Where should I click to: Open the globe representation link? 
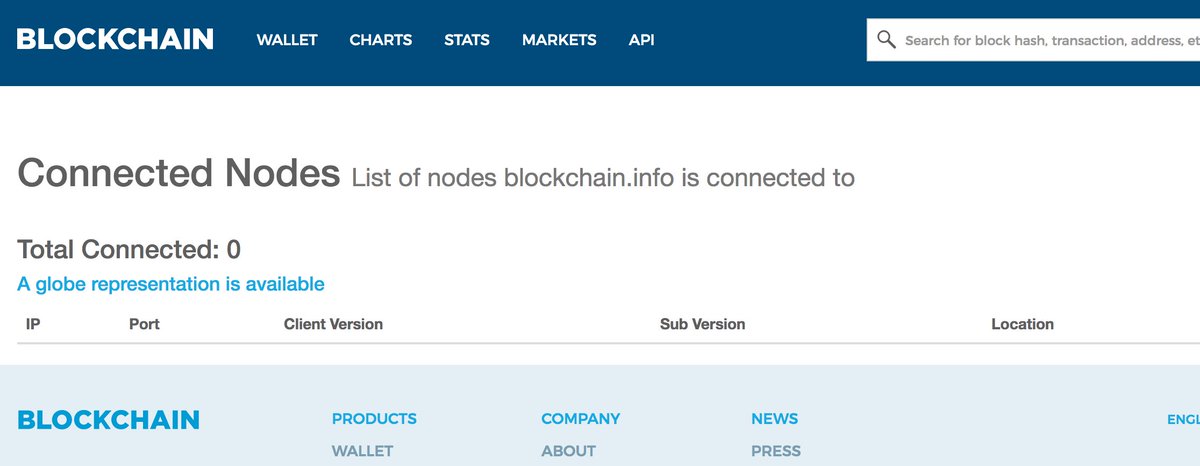click(171, 284)
